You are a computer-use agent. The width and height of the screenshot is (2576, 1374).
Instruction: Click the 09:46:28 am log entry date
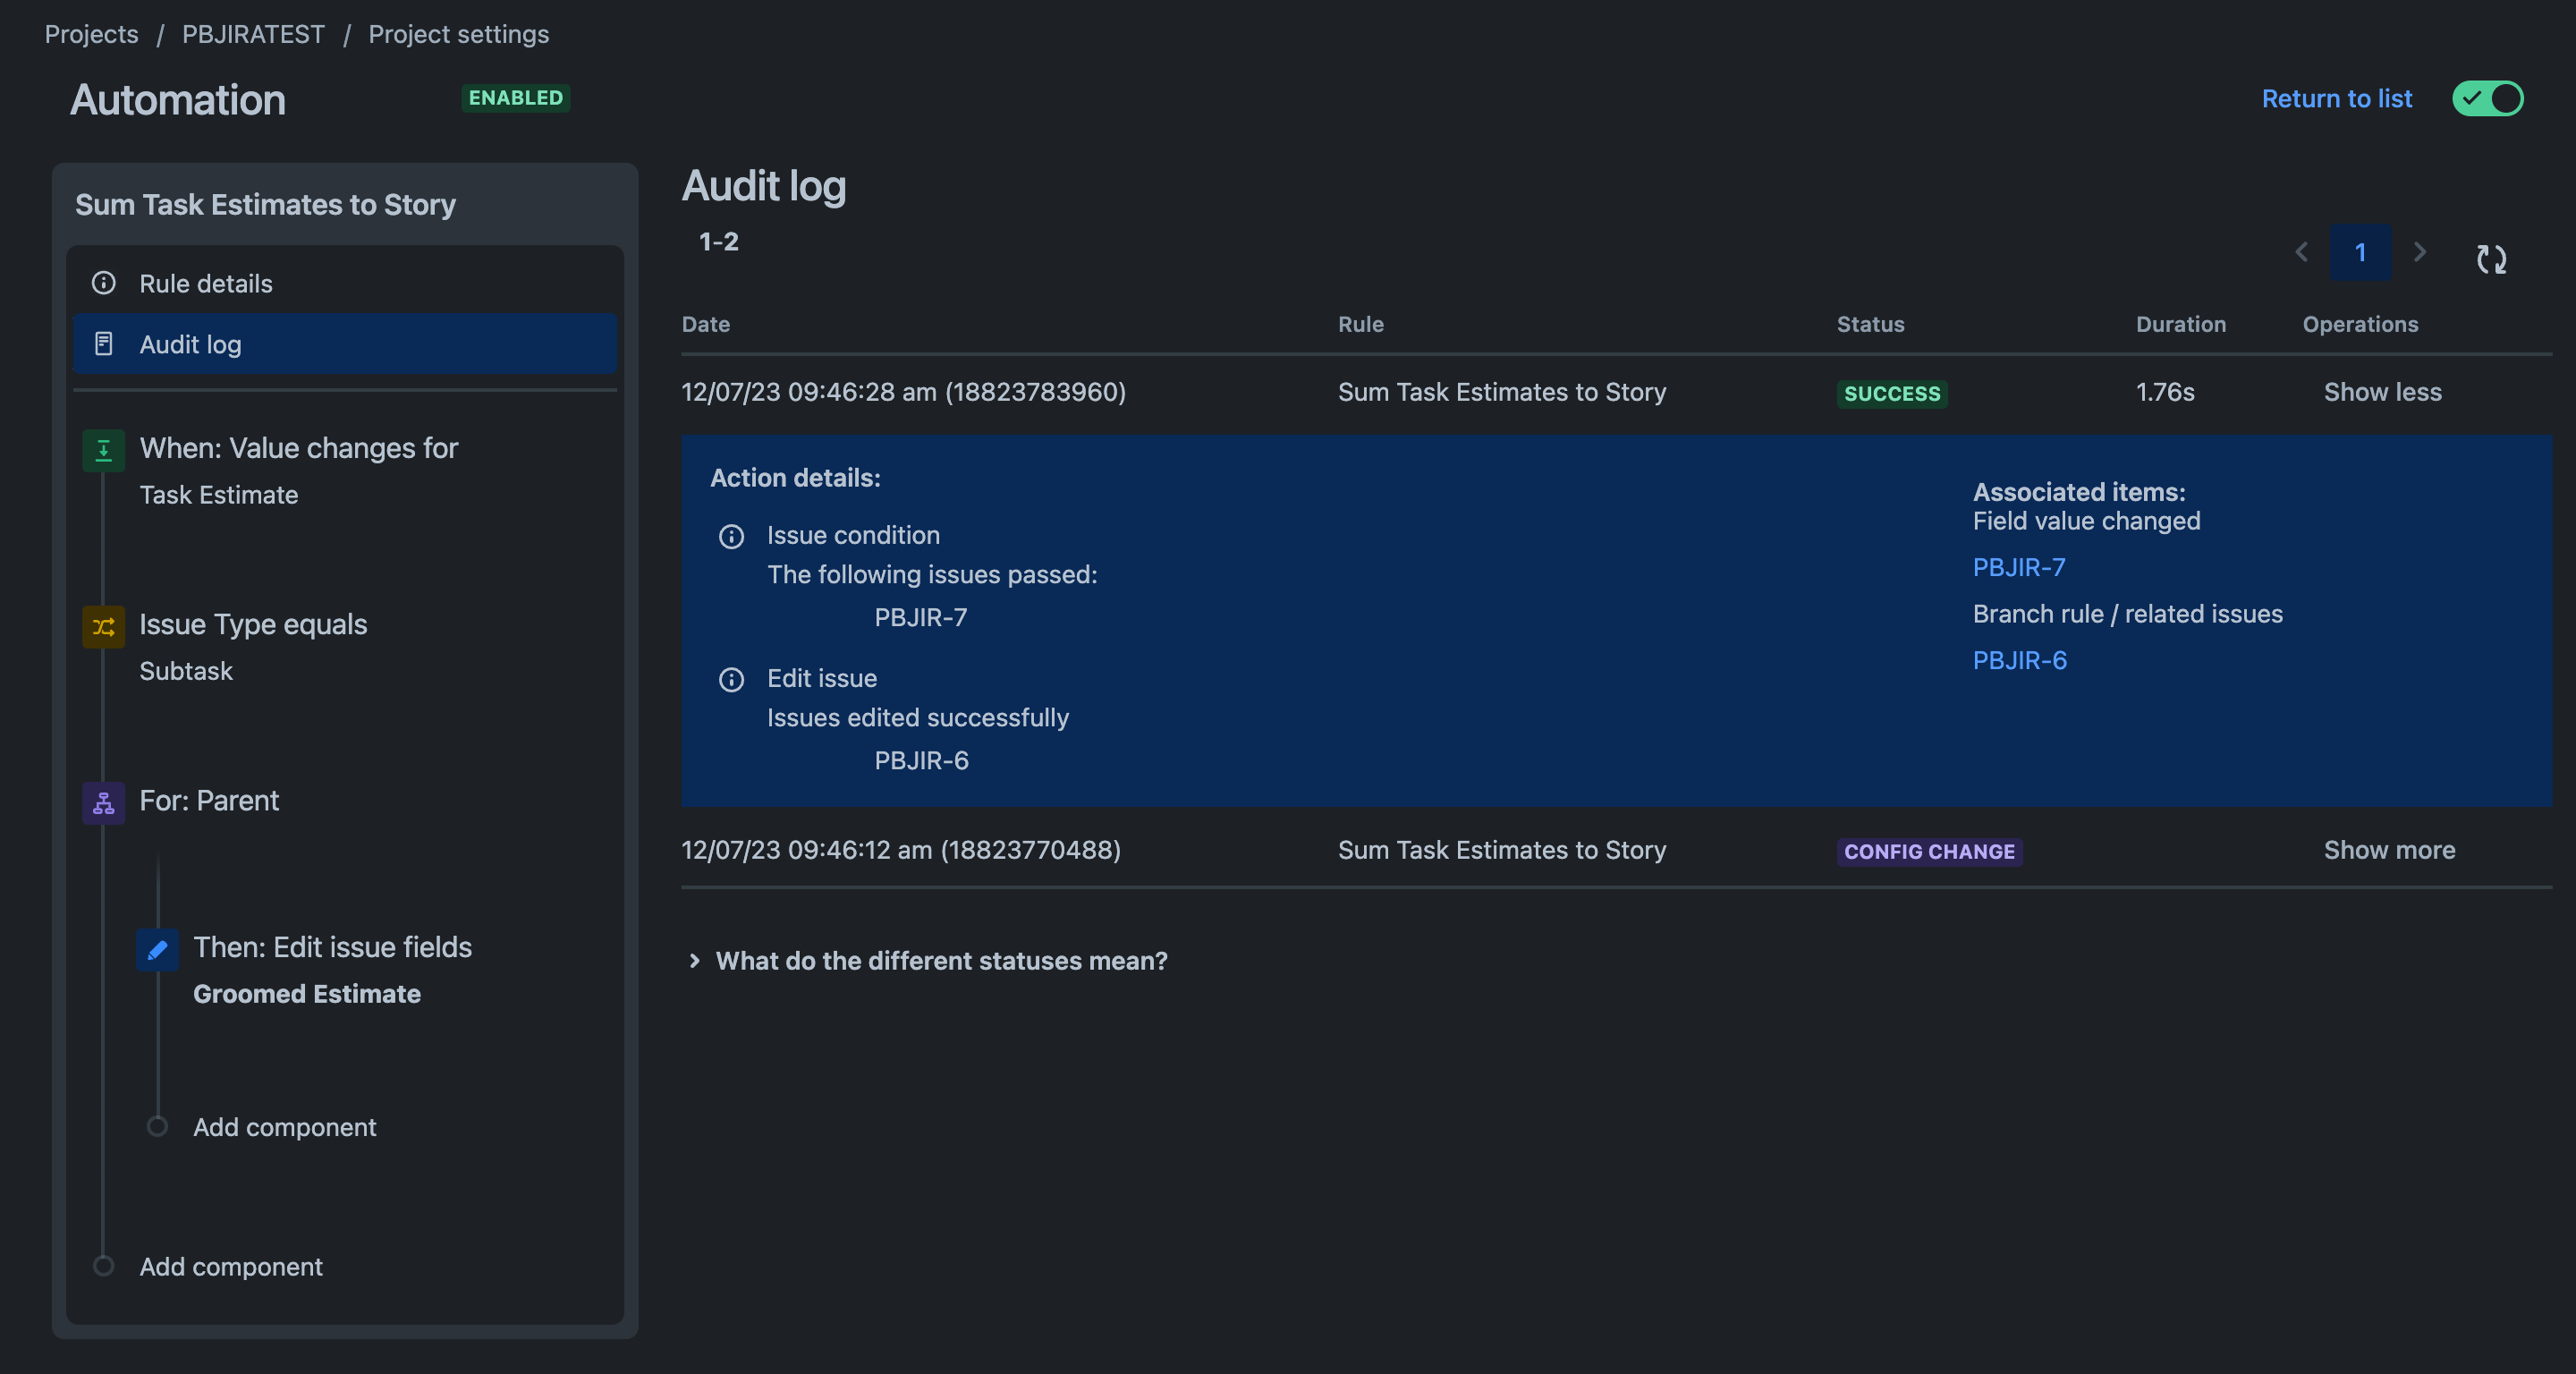[x=903, y=392]
